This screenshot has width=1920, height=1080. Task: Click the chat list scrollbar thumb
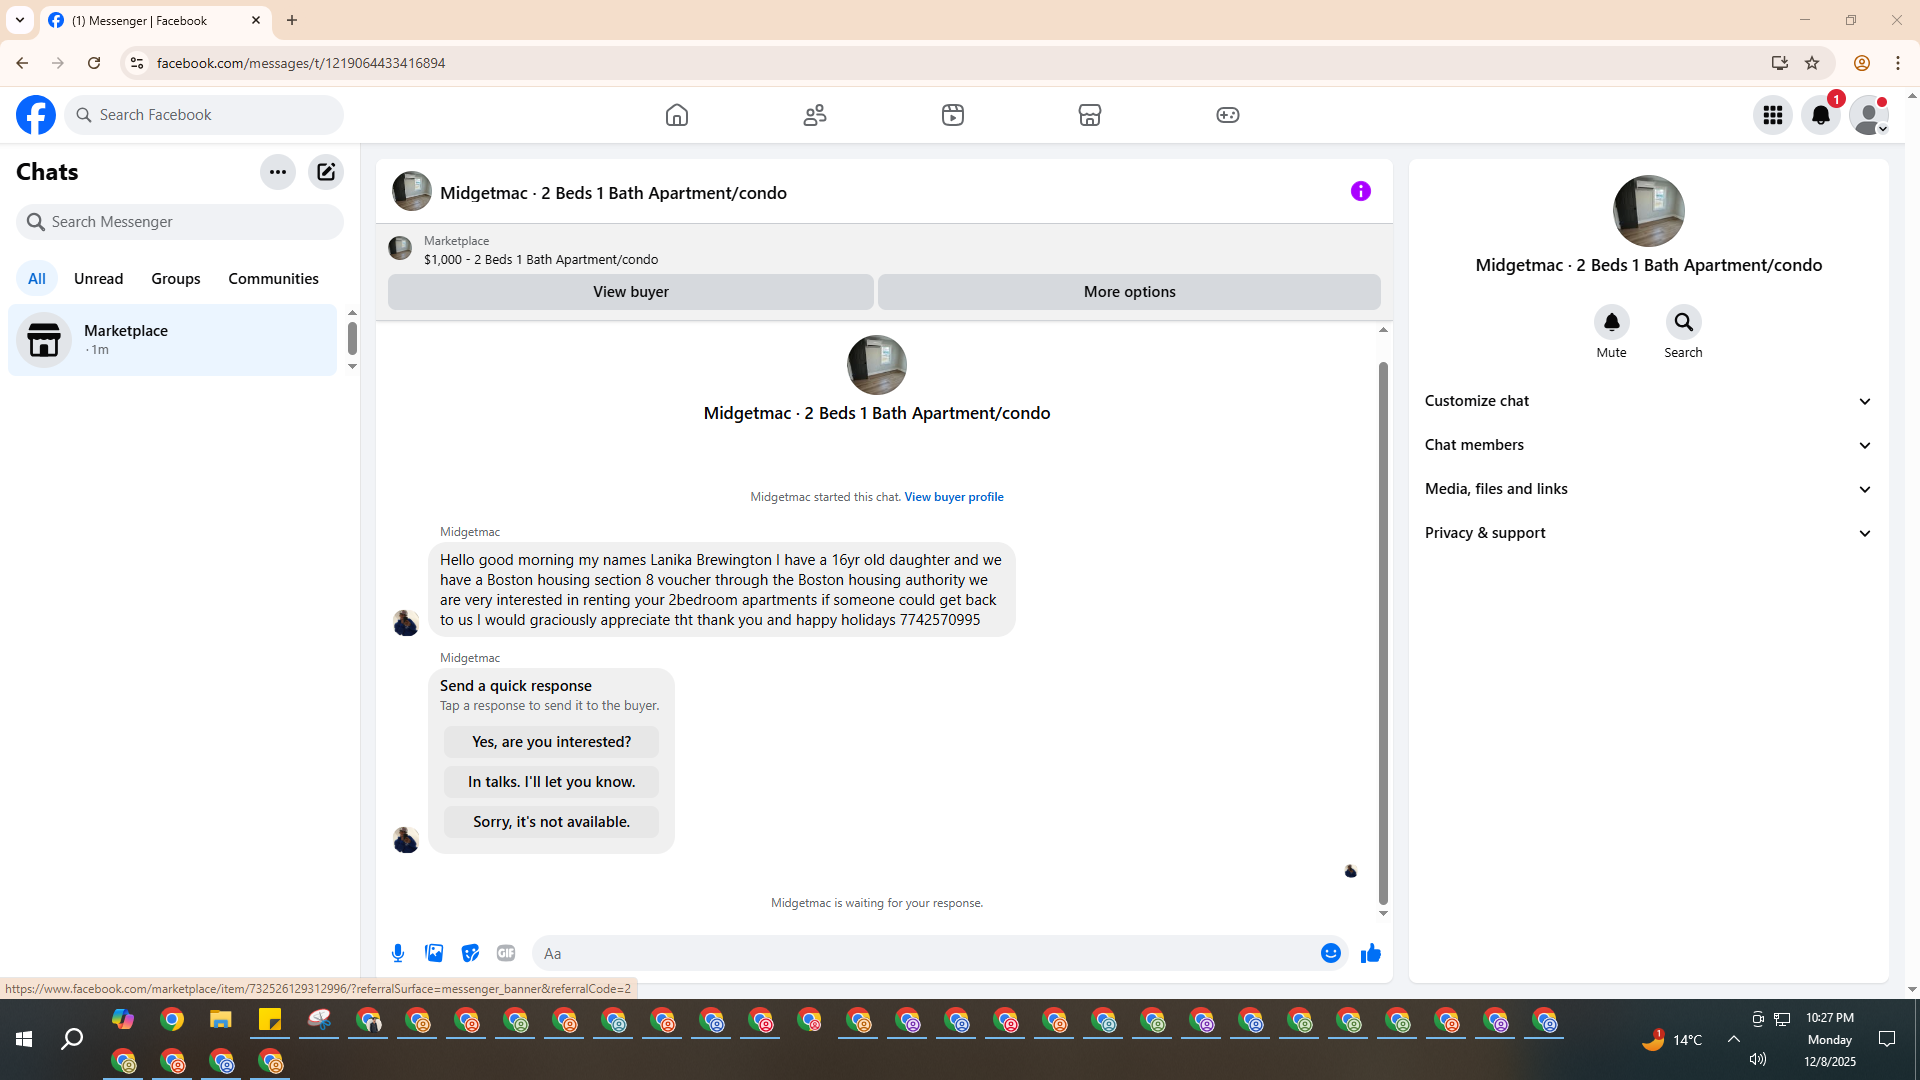pyautogui.click(x=352, y=338)
